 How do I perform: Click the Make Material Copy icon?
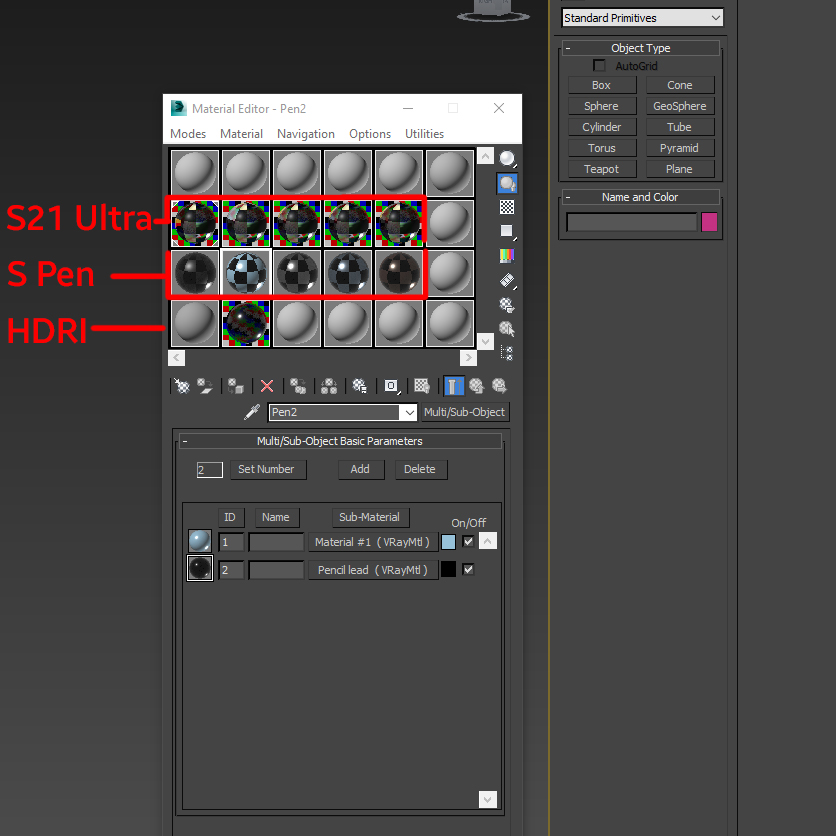click(298, 386)
